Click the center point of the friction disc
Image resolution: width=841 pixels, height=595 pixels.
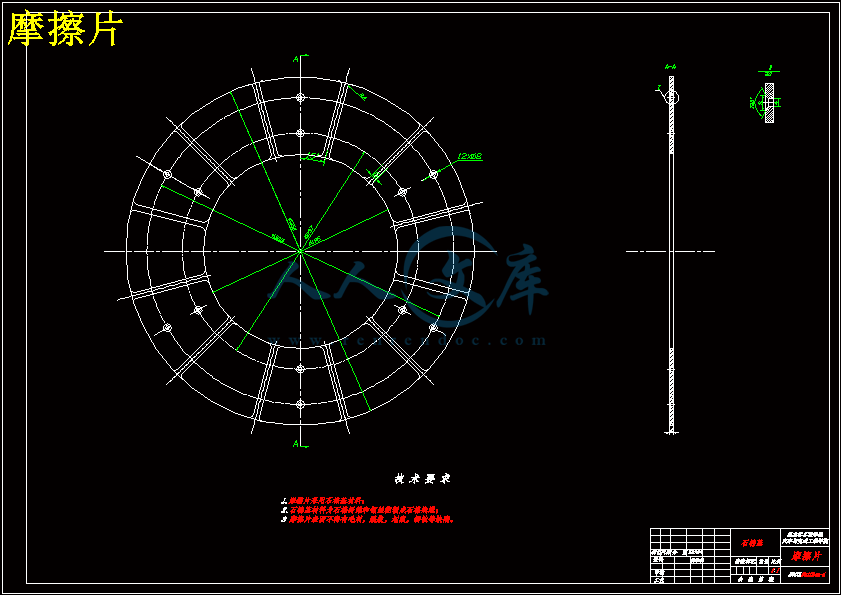pos(299,251)
